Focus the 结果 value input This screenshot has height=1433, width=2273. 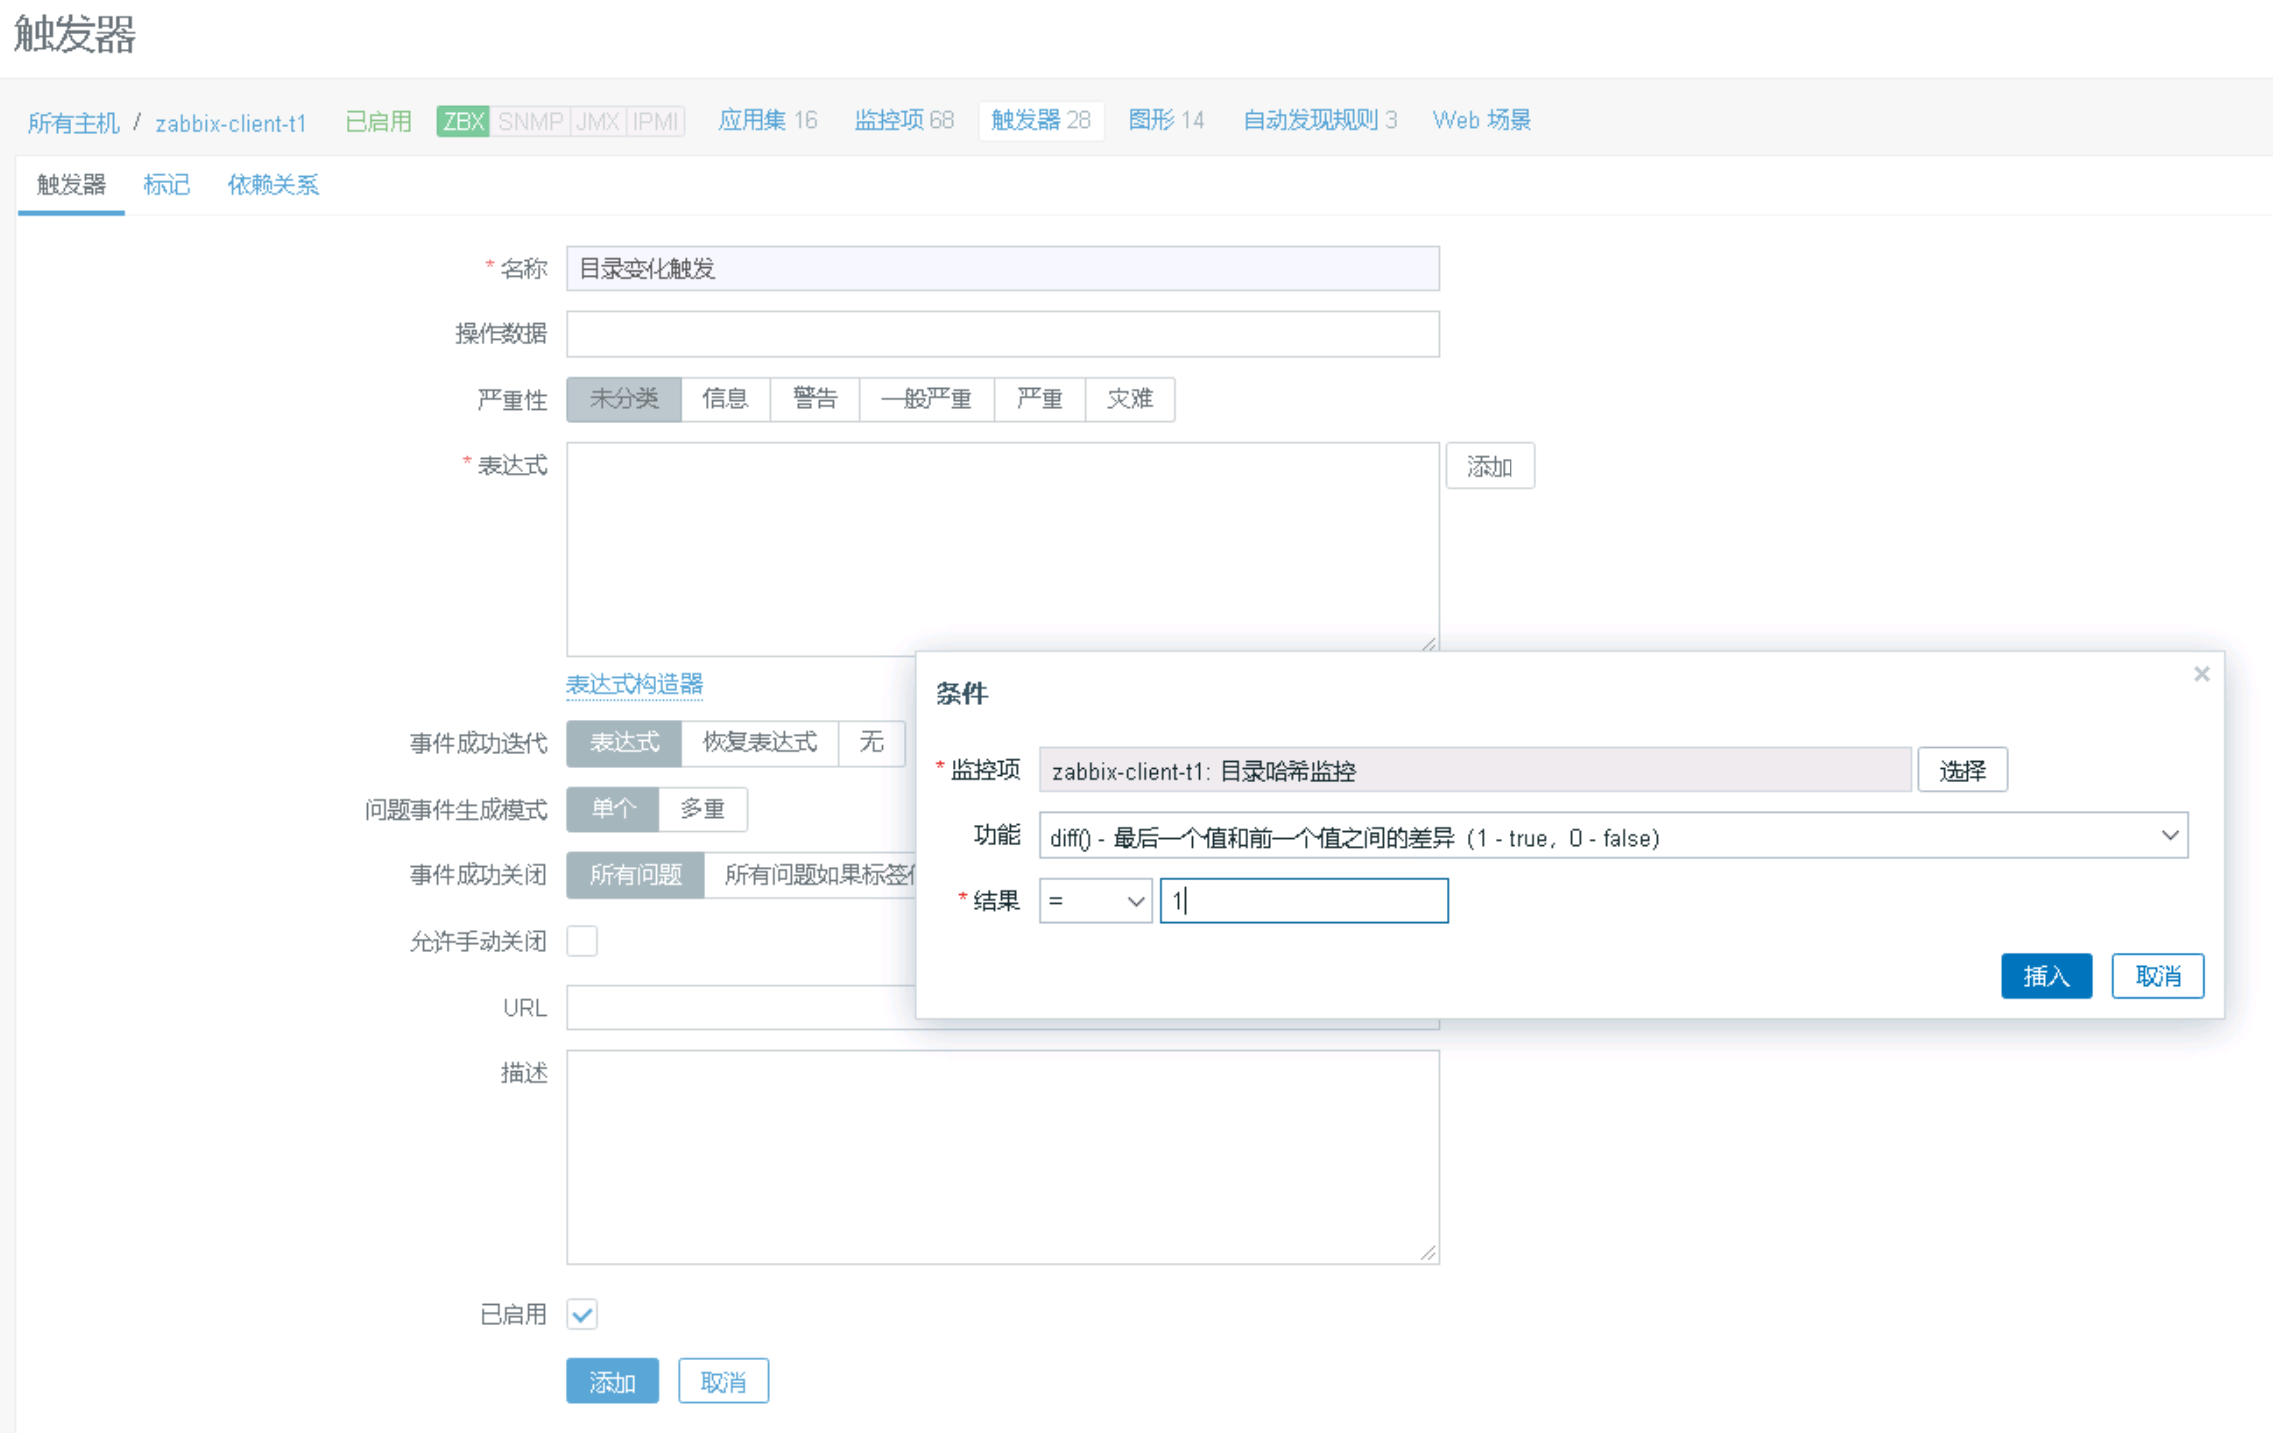[x=1304, y=901]
